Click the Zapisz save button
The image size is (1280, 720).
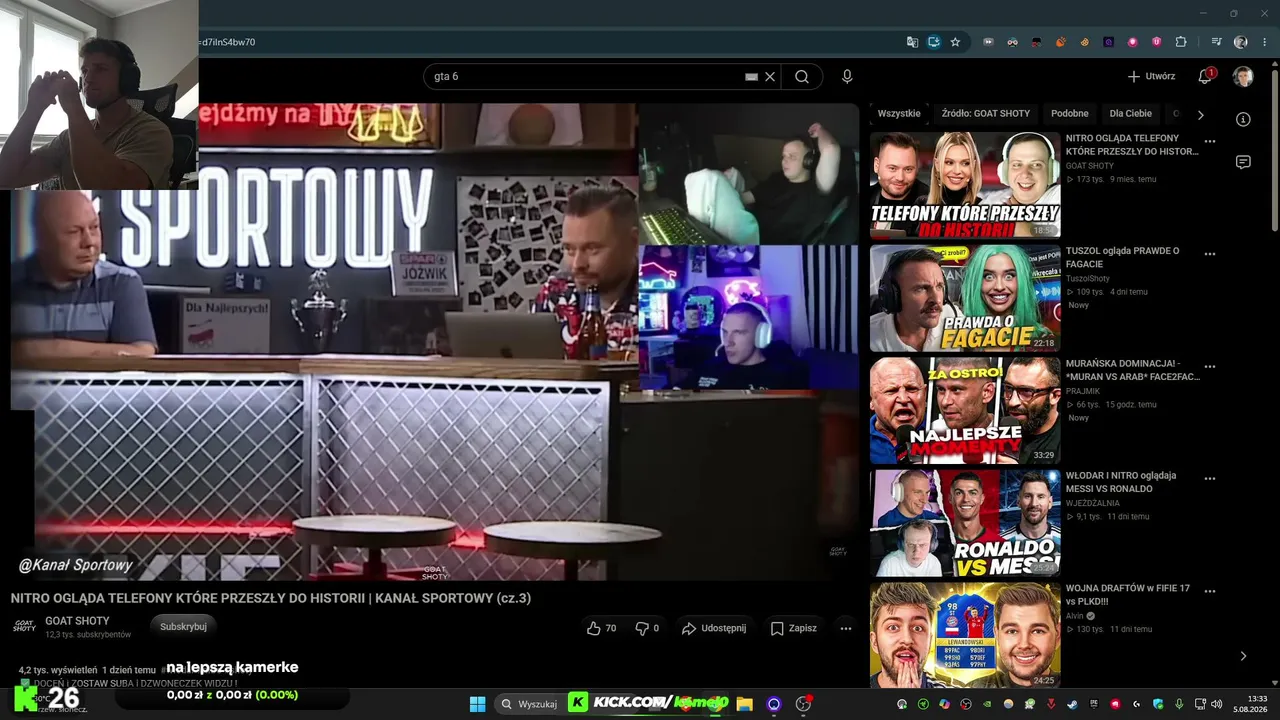tap(793, 628)
